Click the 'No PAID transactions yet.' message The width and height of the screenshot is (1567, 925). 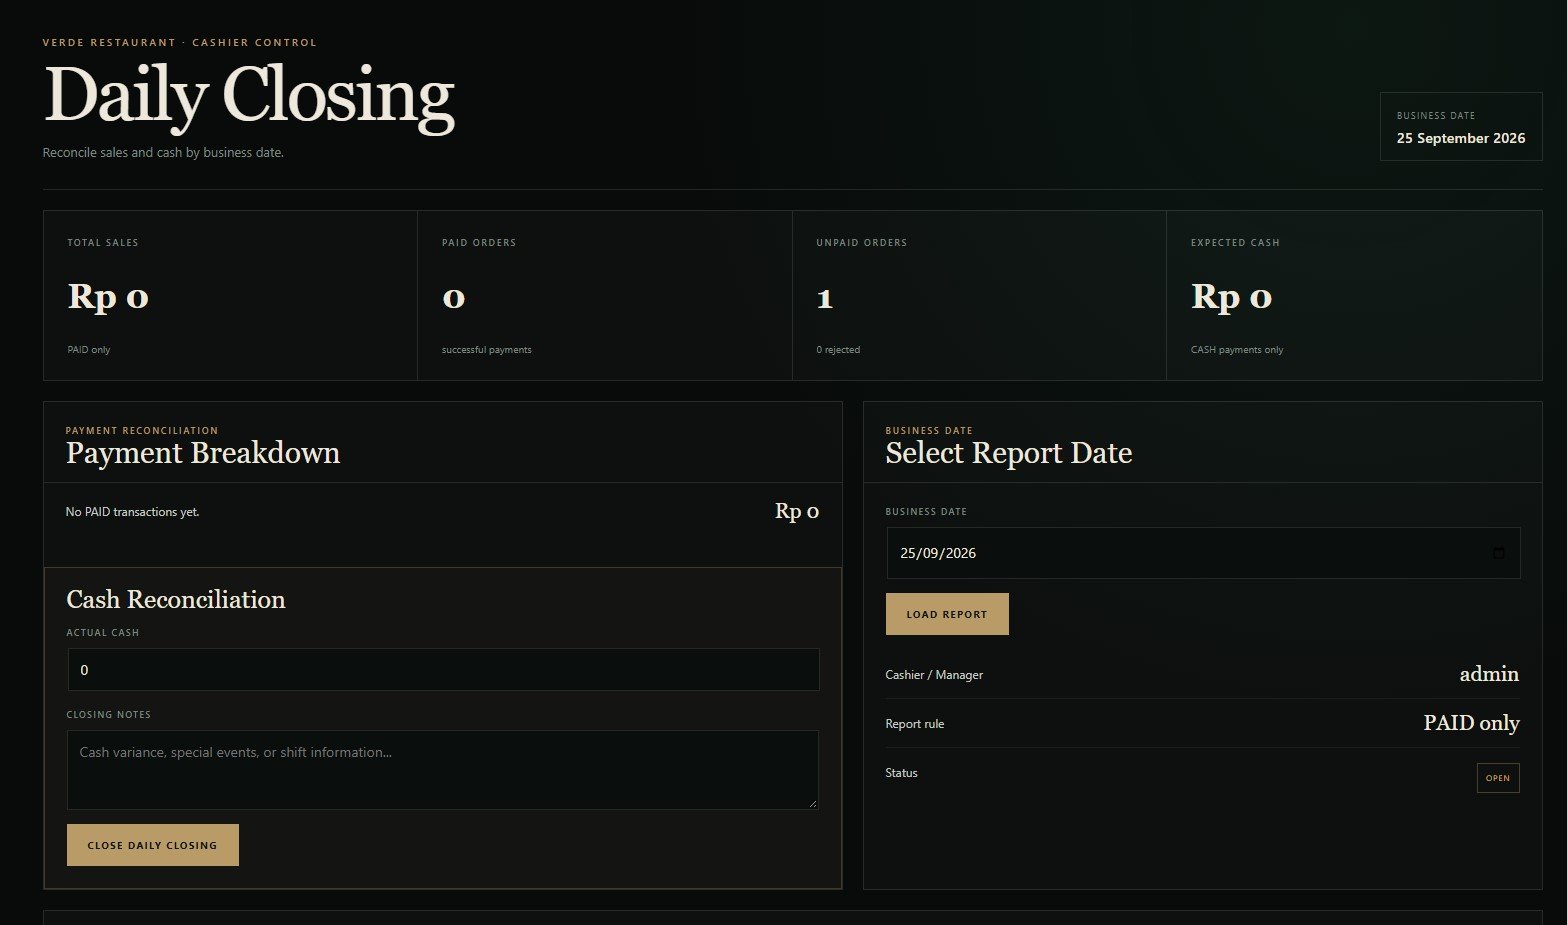132,512
